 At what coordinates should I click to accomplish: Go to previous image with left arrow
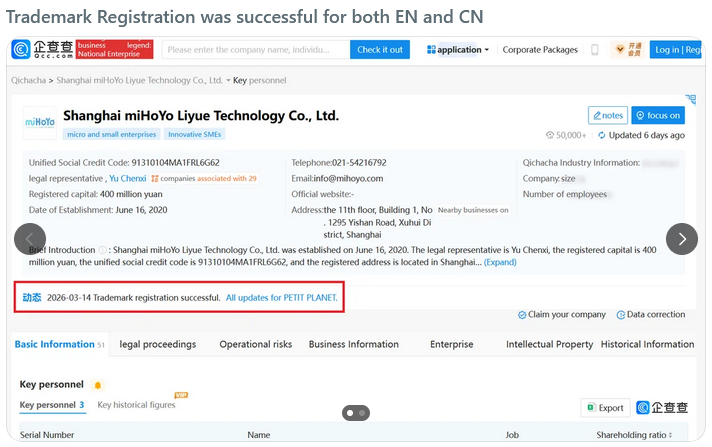[30, 238]
